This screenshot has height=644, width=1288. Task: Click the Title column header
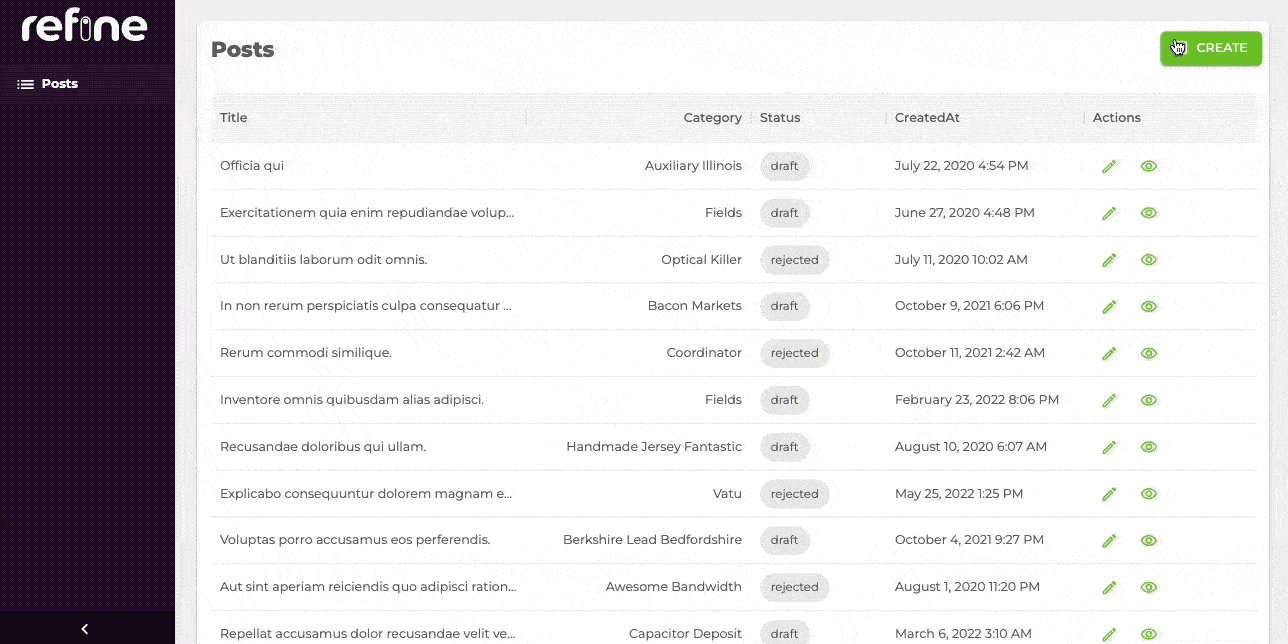[234, 118]
